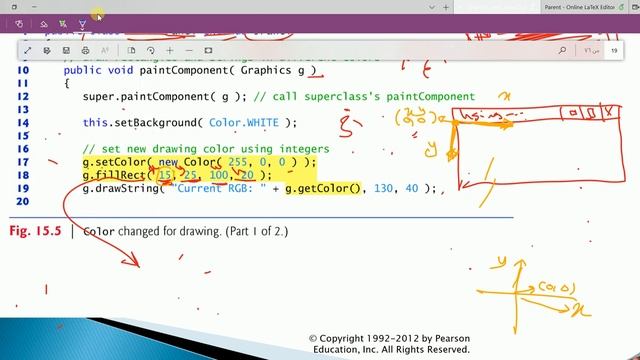Switch to the tab with camera icon
This screenshot has width=640, height=360.
pyautogui.click(x=634, y=7)
